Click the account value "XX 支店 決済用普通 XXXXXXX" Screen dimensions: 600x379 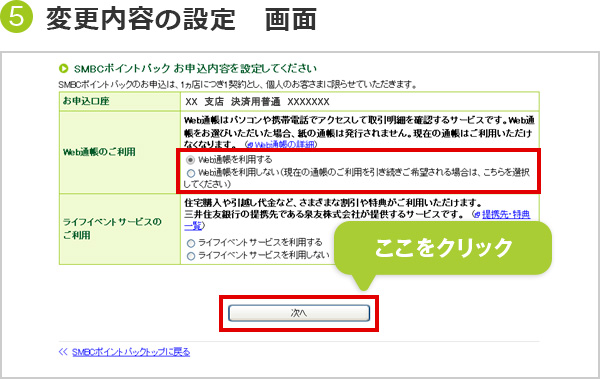257,101
